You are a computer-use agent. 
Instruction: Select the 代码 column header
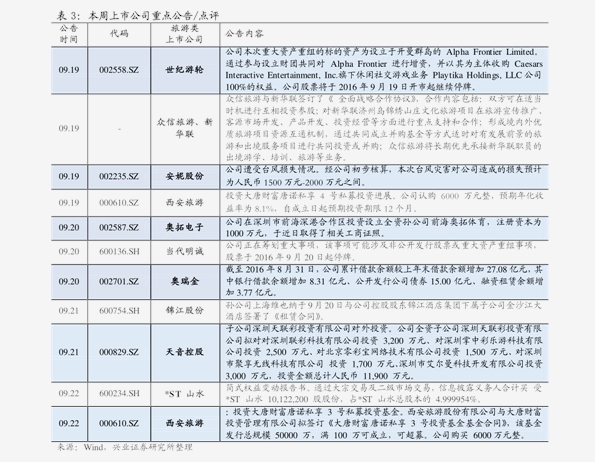pos(119,33)
